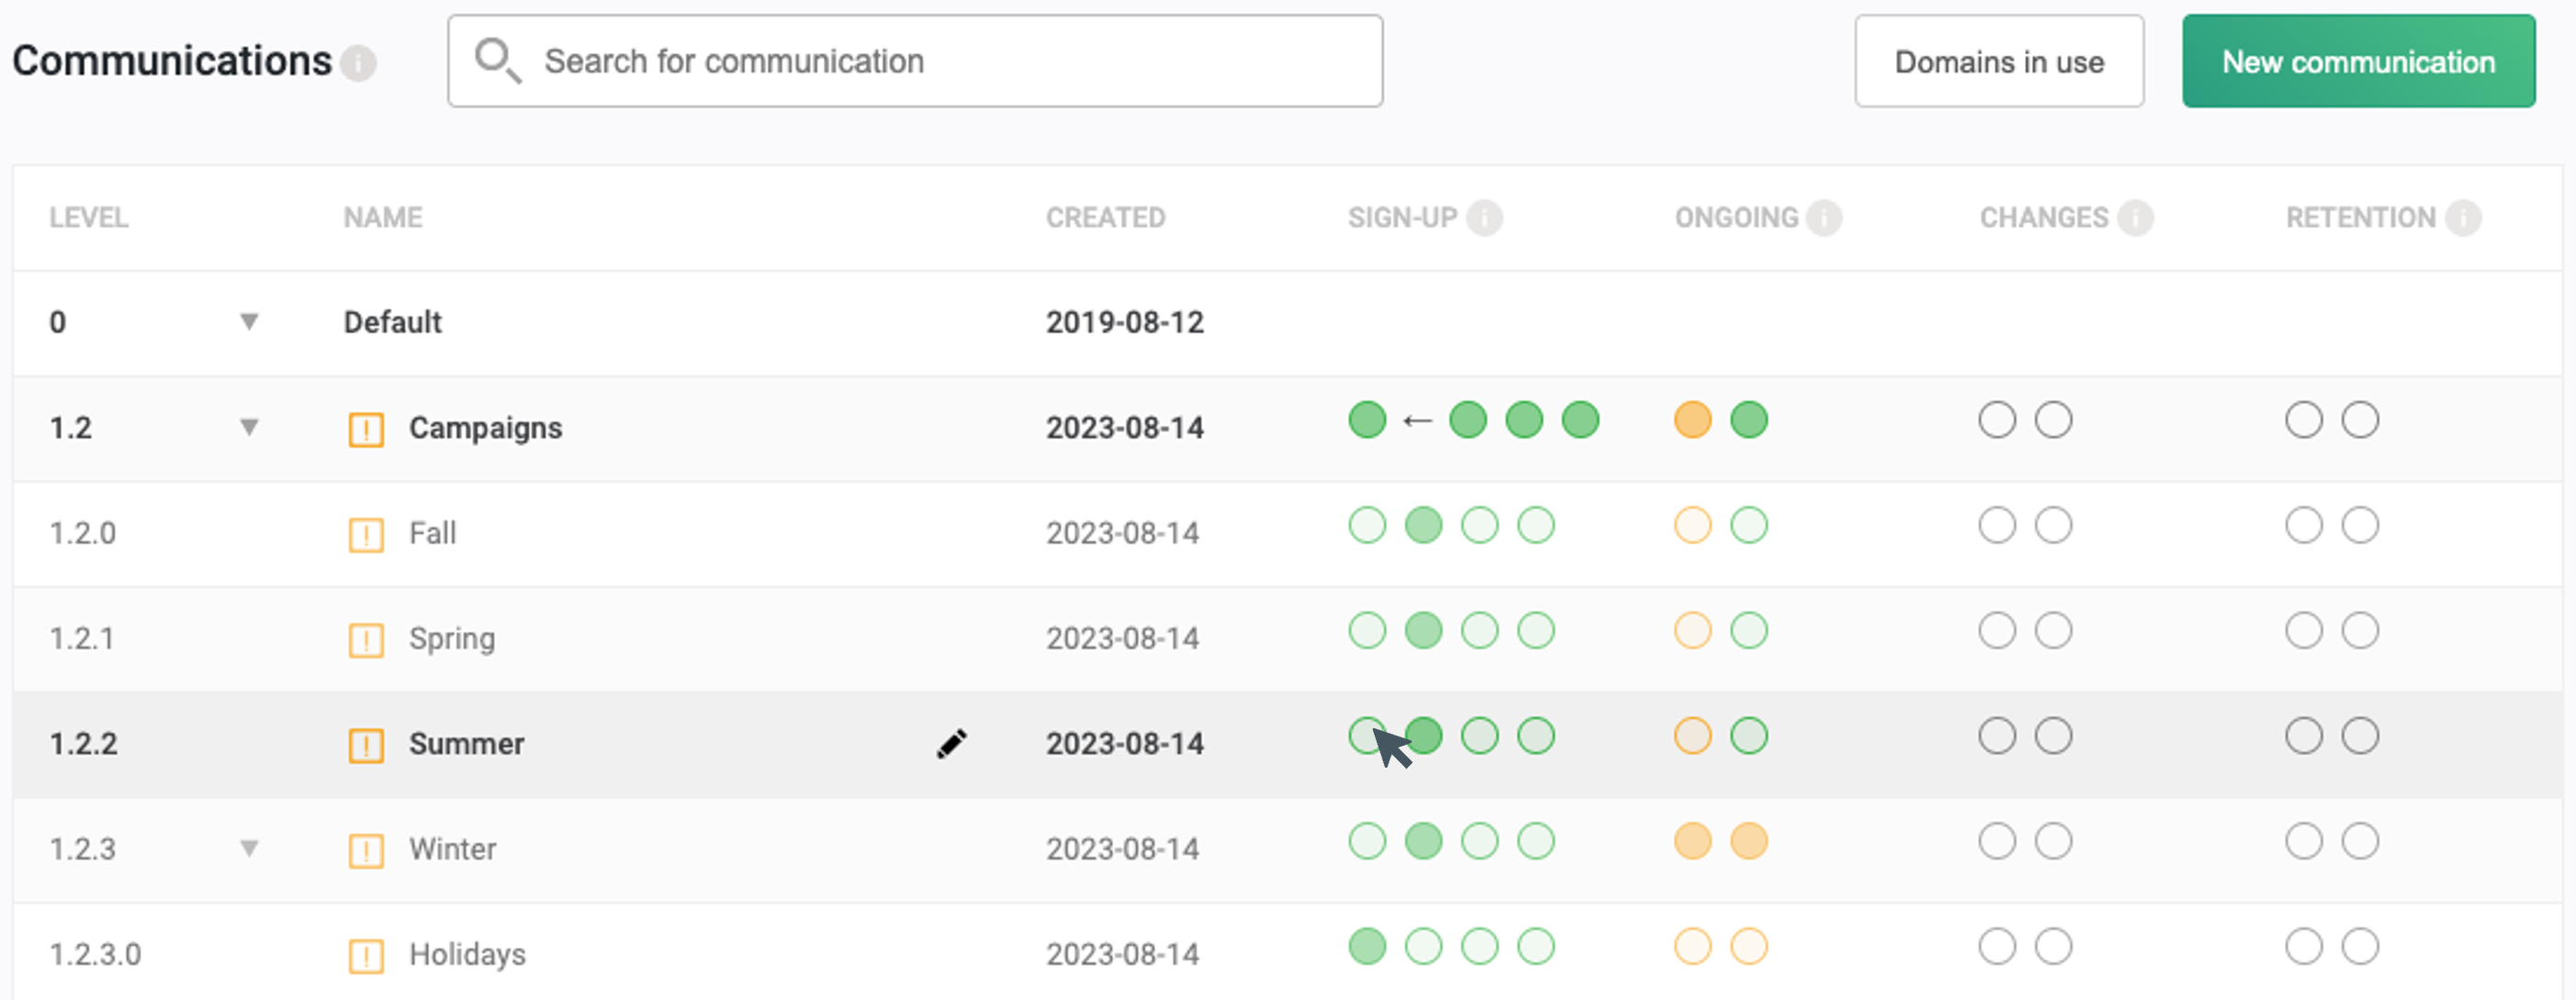
Task: Collapse the Campaigns level 1.2 row
Action: (249, 427)
